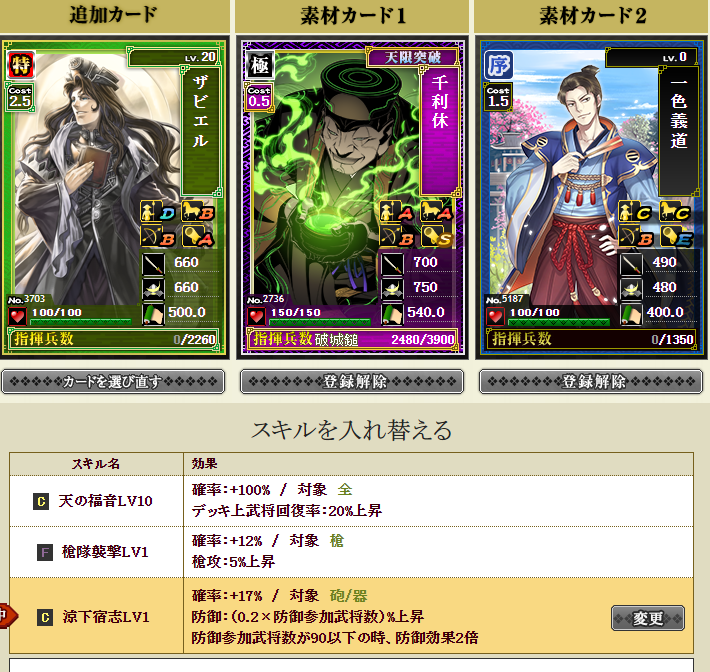Select the 一色義道 card thumbnail
The width and height of the screenshot is (710, 672).
591,197
